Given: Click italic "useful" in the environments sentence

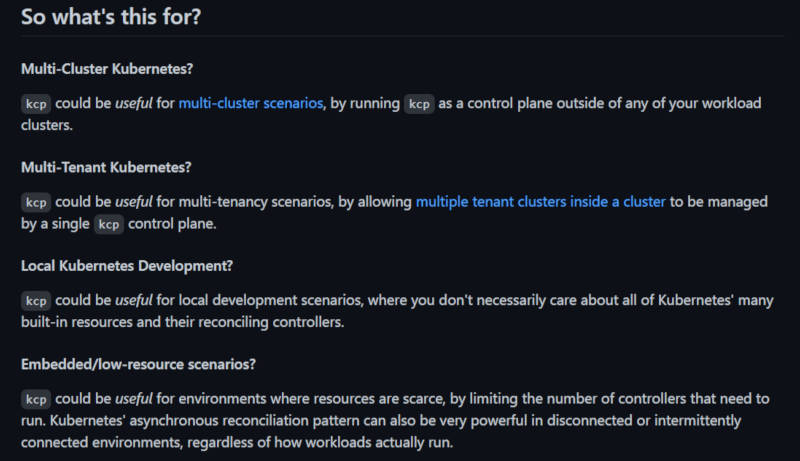Looking at the screenshot, I should 134,399.
